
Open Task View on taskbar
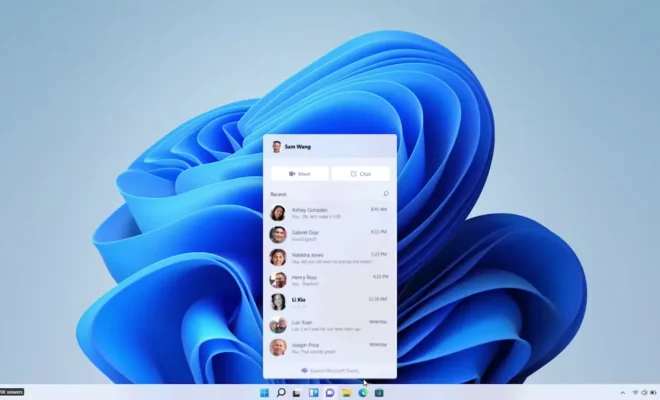297,393
